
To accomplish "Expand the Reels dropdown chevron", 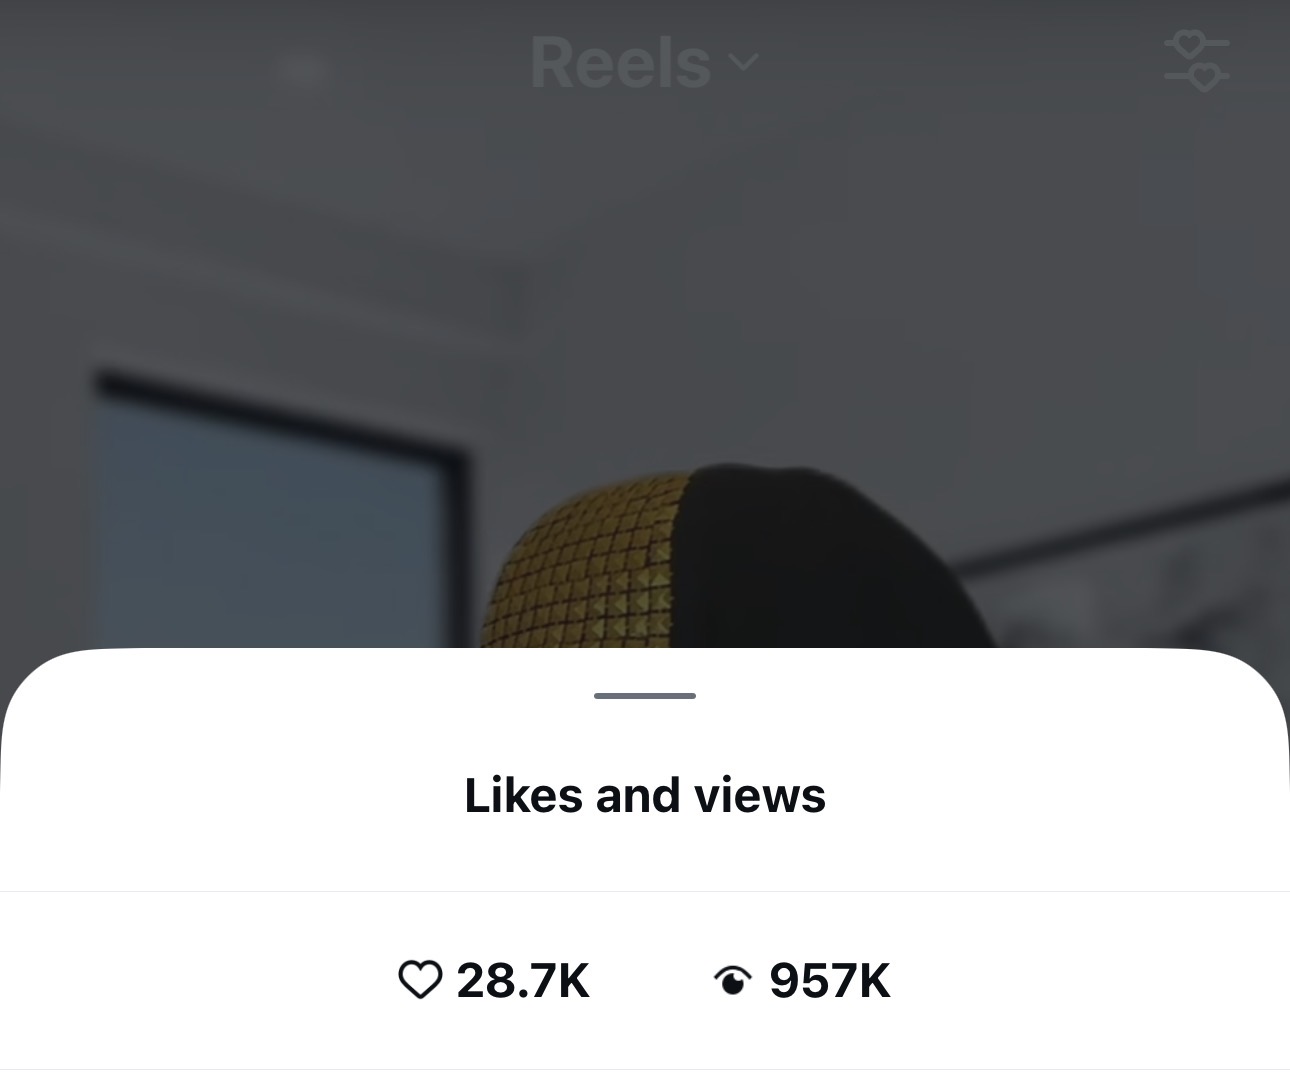I will 743,62.
